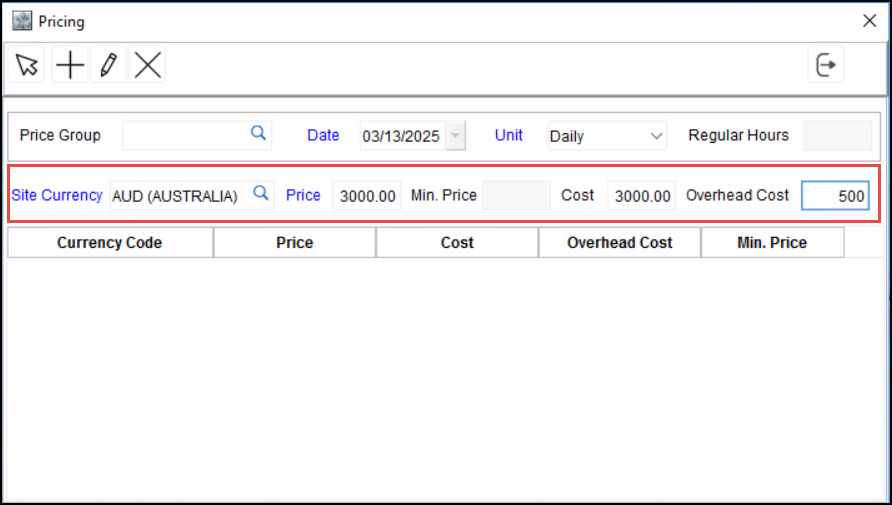The height and width of the screenshot is (505, 892).
Task: Sort by Currency Code column header
Action: click(x=110, y=243)
